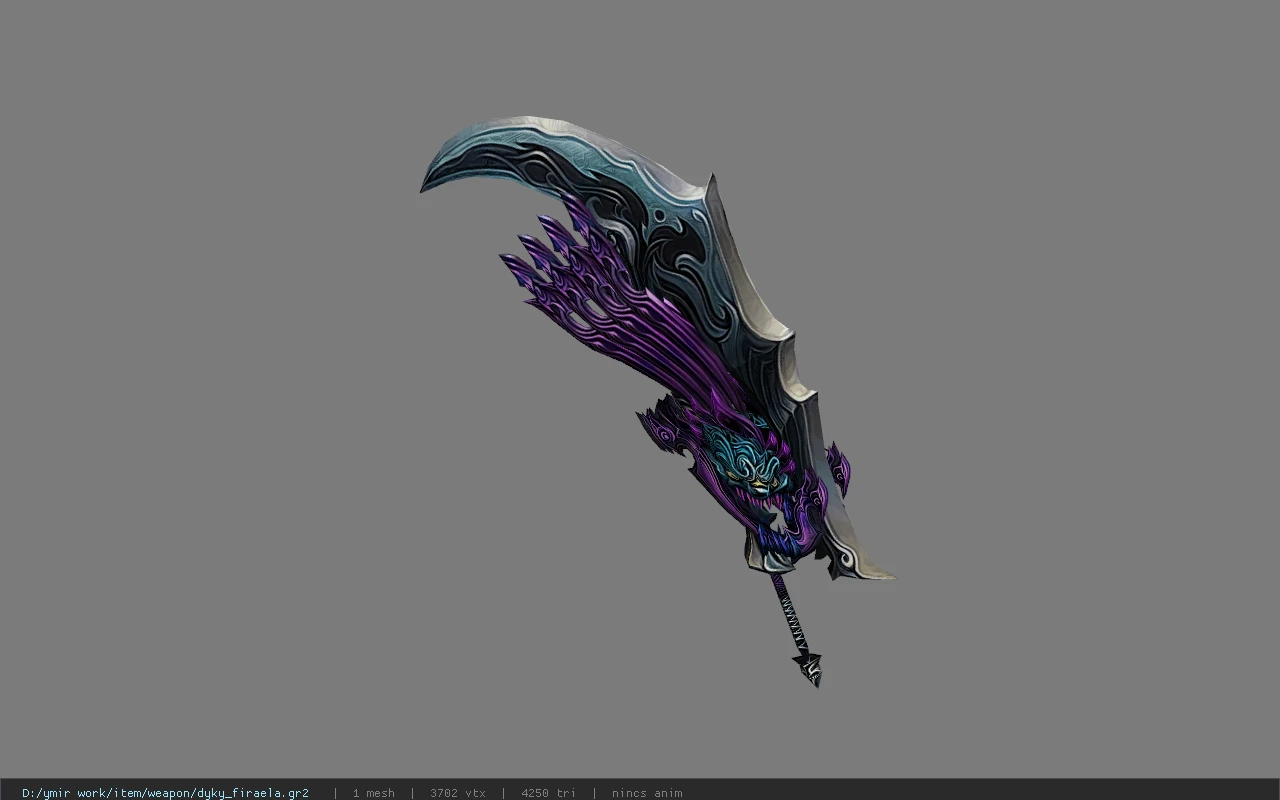Click the '3702 vtx' vertex count
The width and height of the screenshot is (1280, 800).
tap(458, 793)
